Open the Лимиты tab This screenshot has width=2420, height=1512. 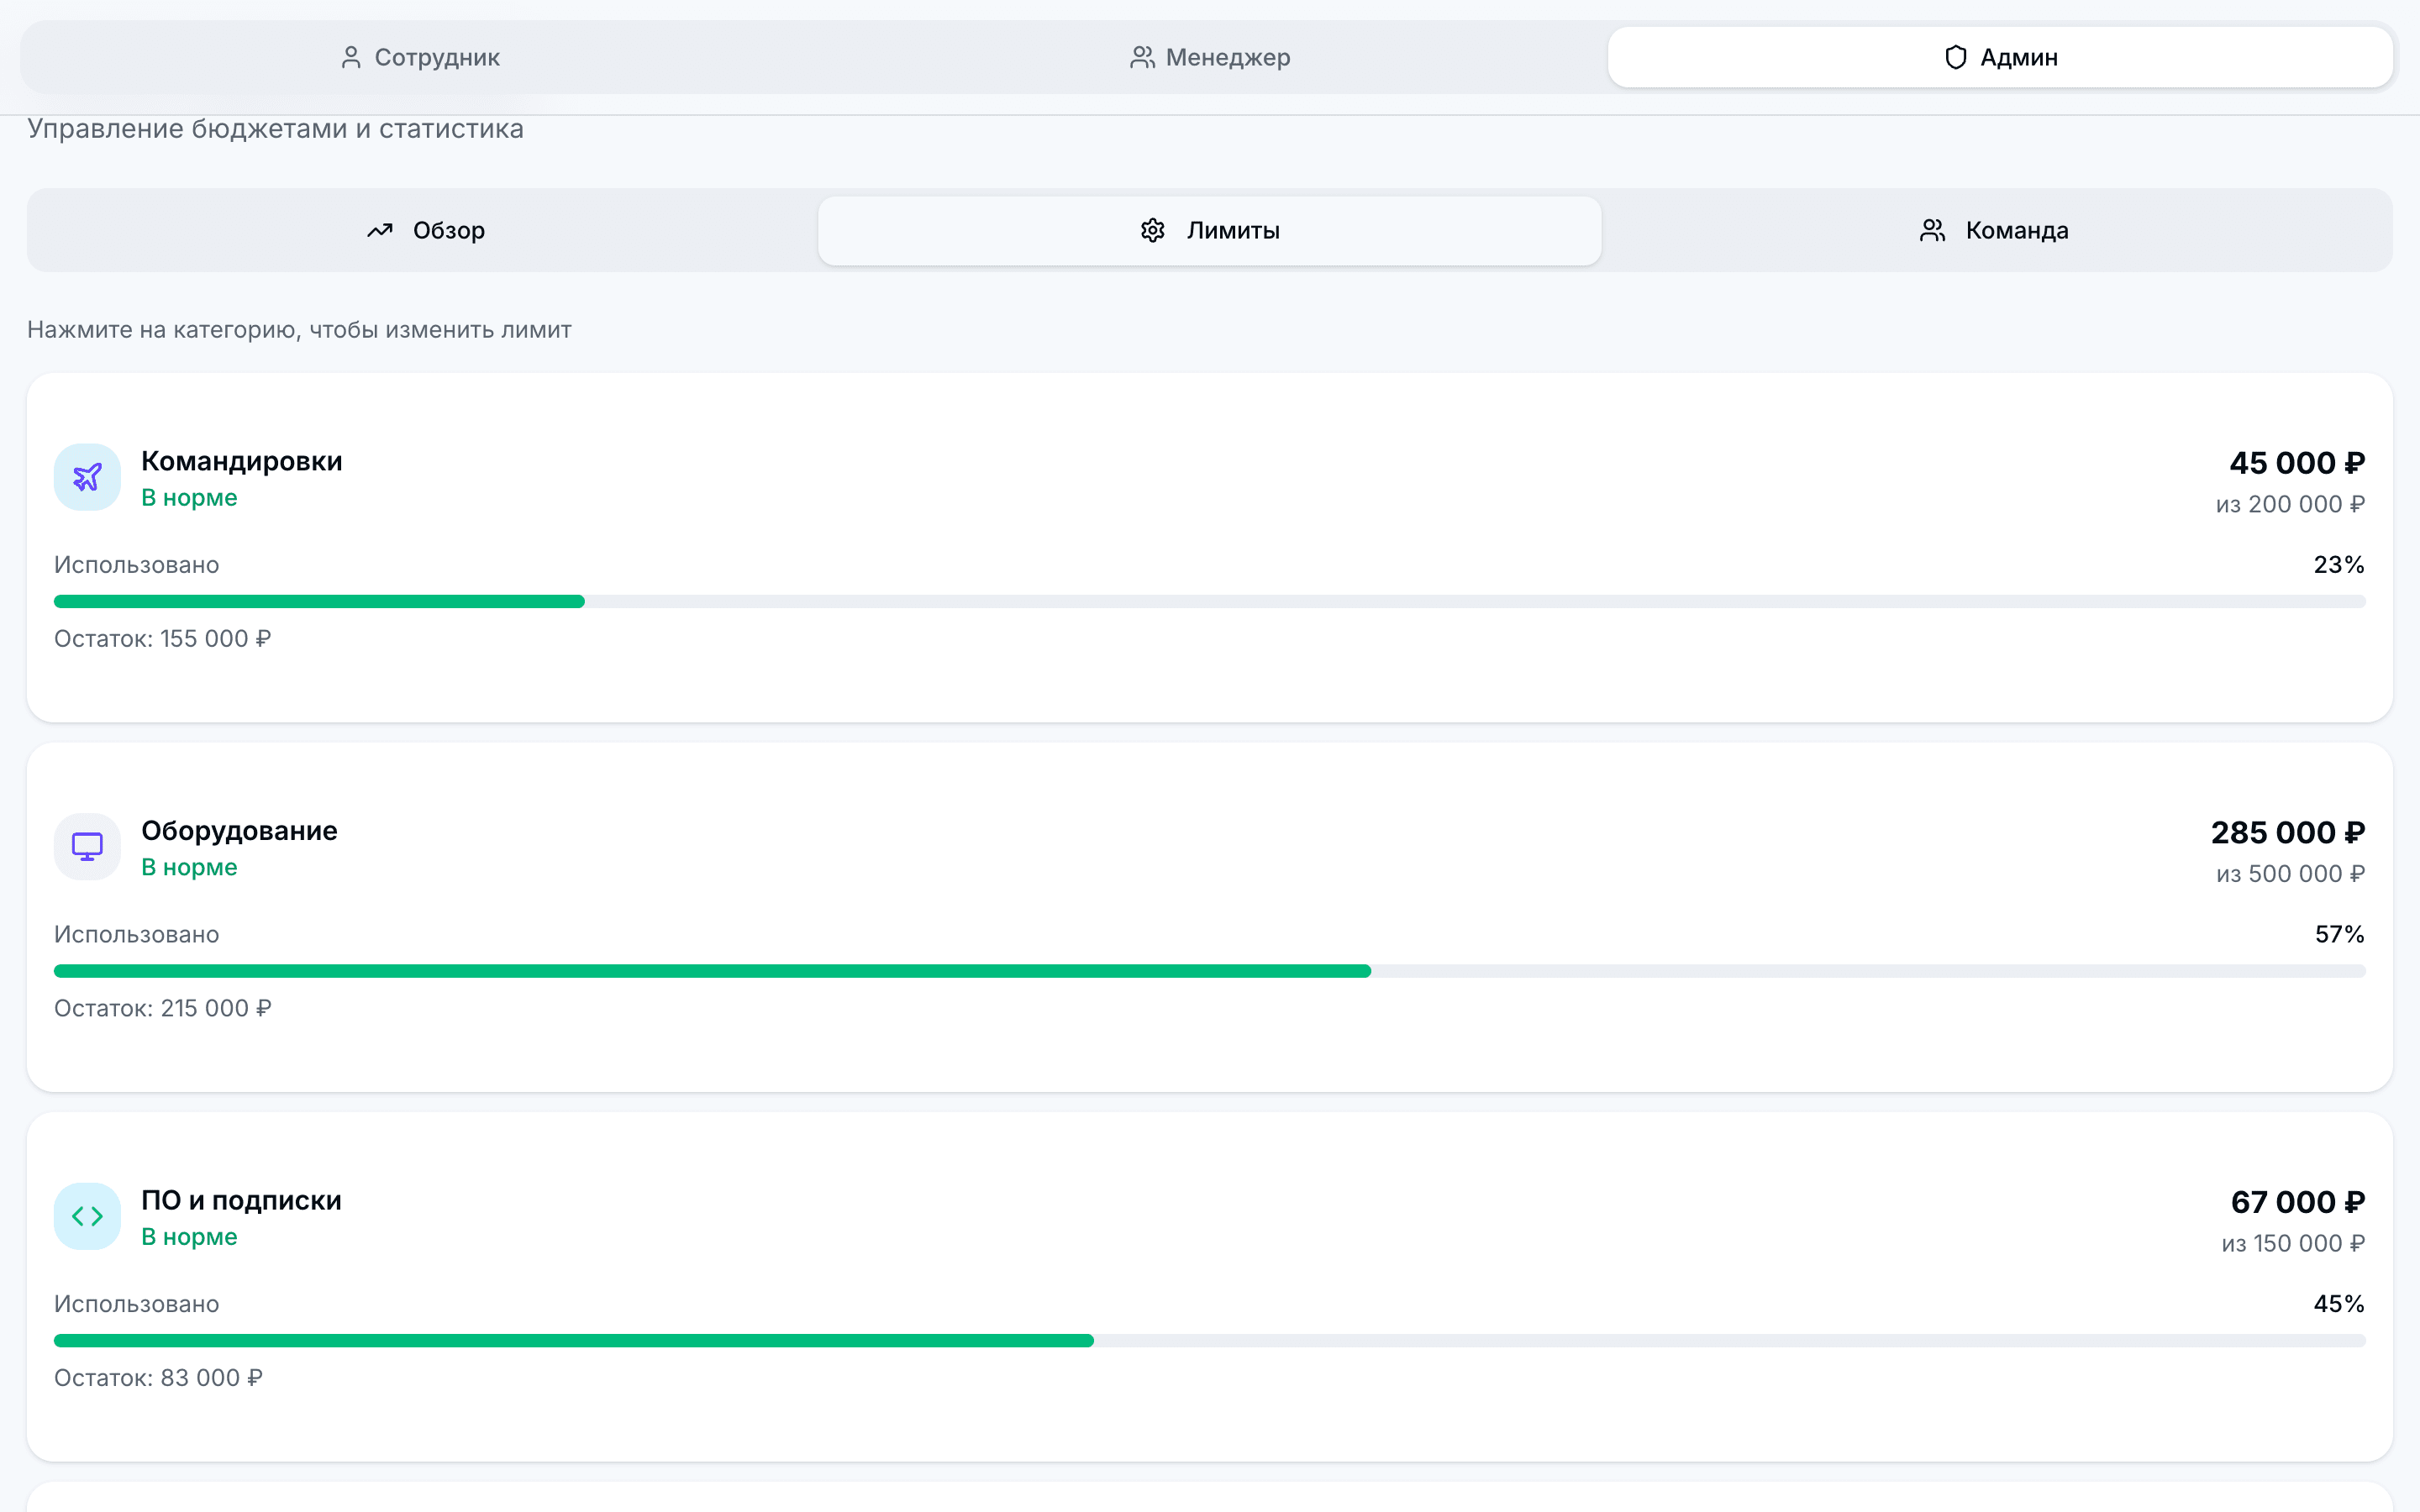coord(1210,230)
